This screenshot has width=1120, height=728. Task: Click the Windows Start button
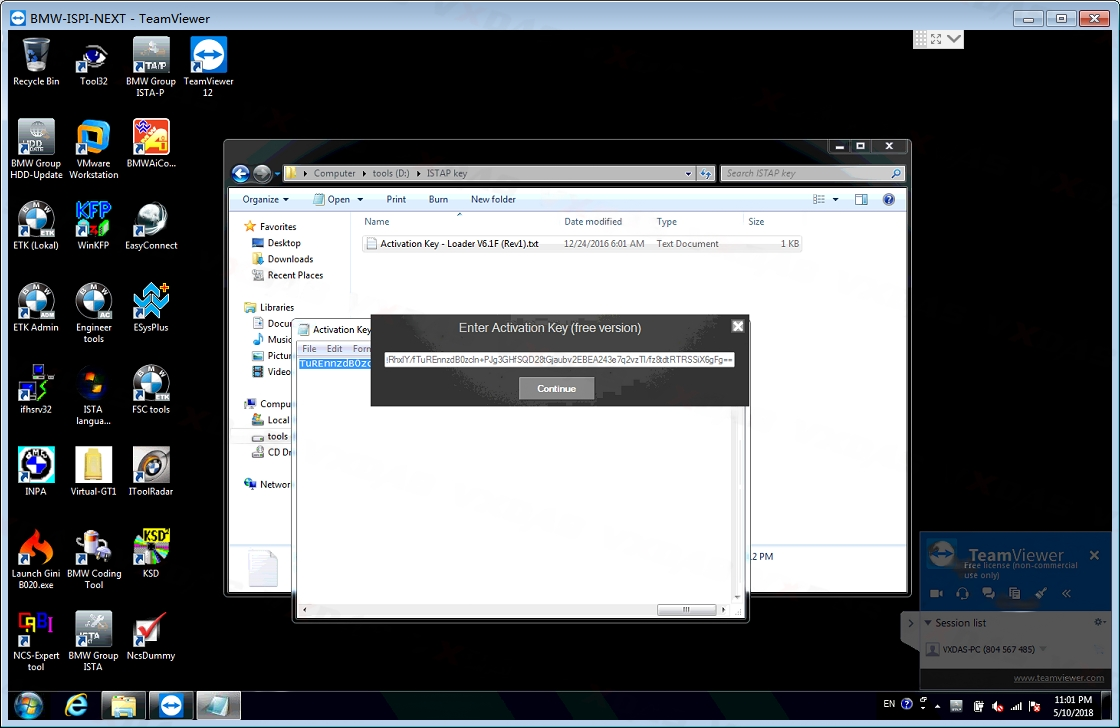click(x=28, y=706)
